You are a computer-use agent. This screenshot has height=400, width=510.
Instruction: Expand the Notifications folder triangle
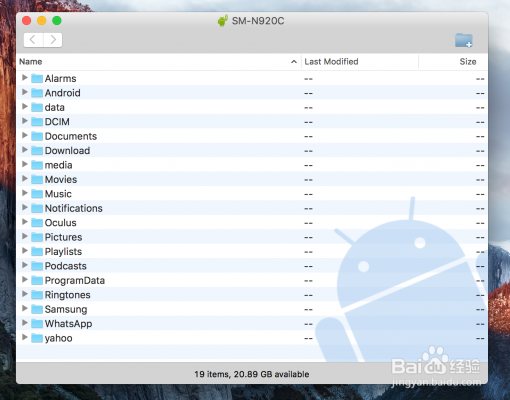25,207
